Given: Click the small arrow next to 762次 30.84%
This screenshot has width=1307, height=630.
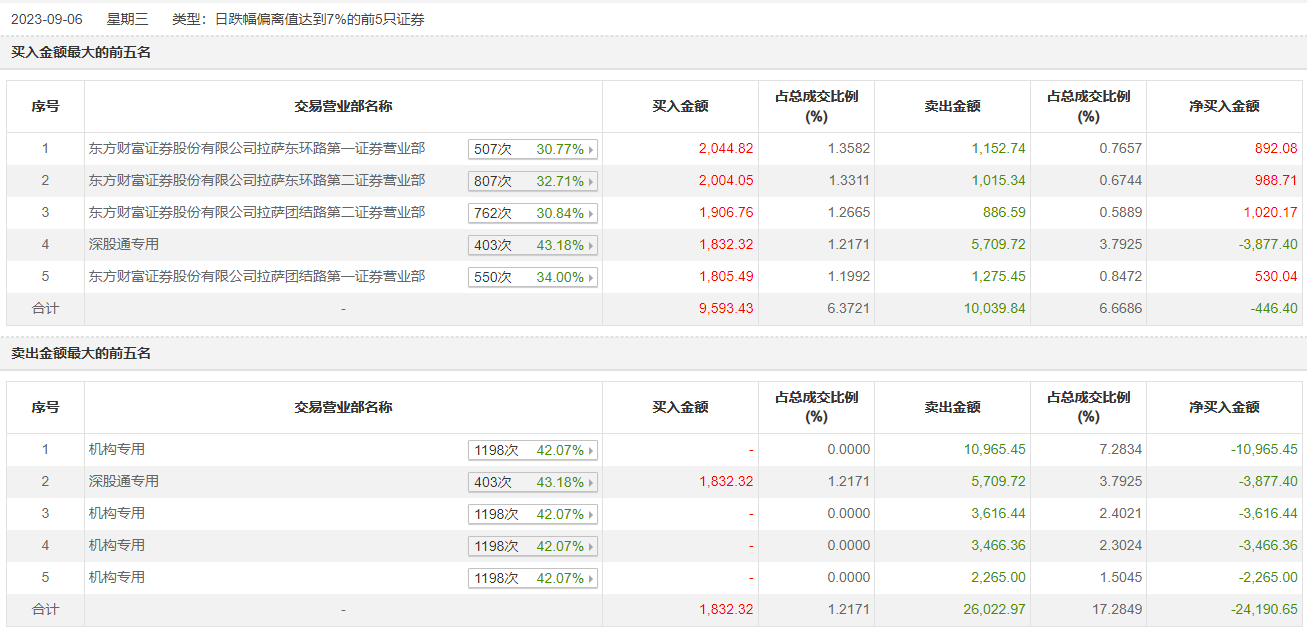Looking at the screenshot, I should tap(591, 214).
